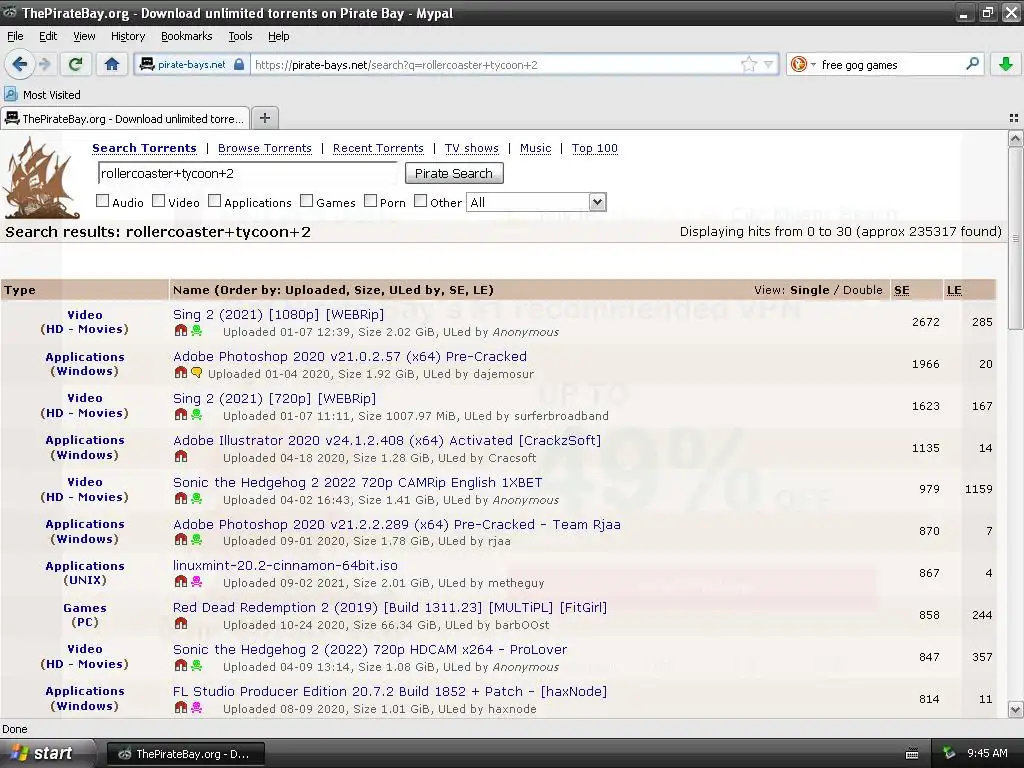Toggle the Other category checkbox

(421, 201)
